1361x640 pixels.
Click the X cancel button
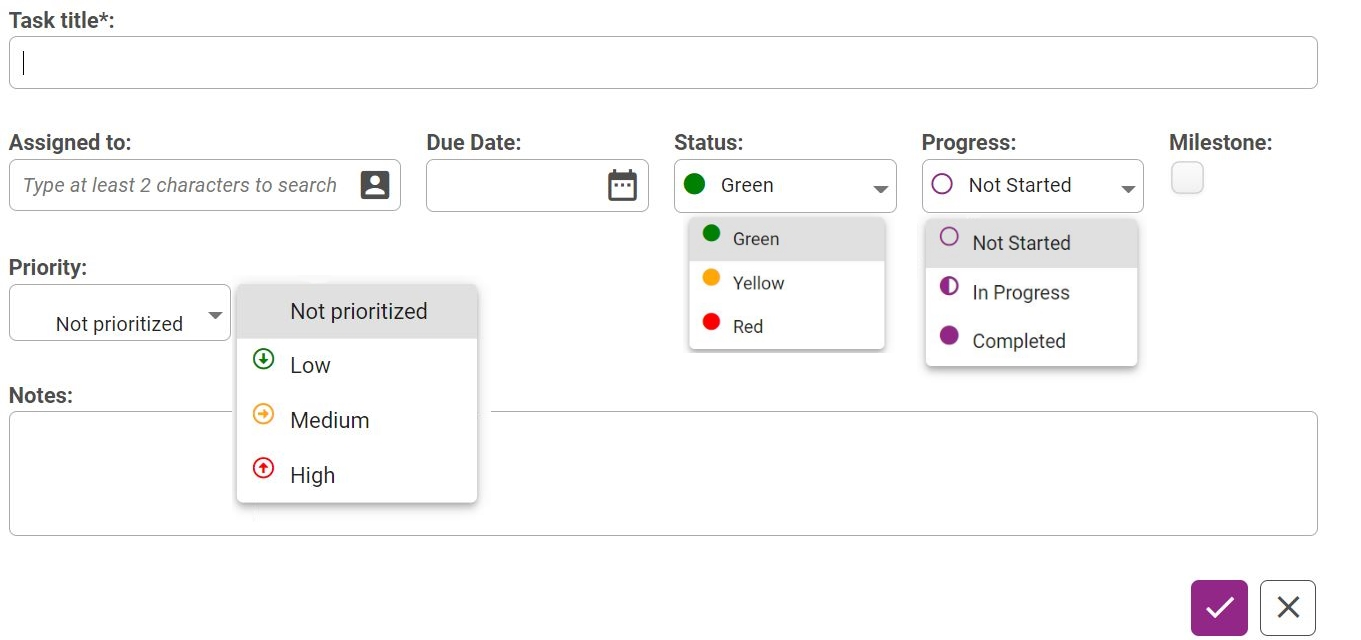[1288, 607]
